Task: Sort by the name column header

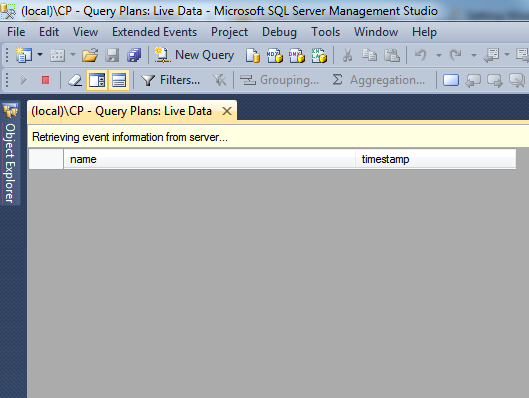Action: pyautogui.click(x=209, y=159)
